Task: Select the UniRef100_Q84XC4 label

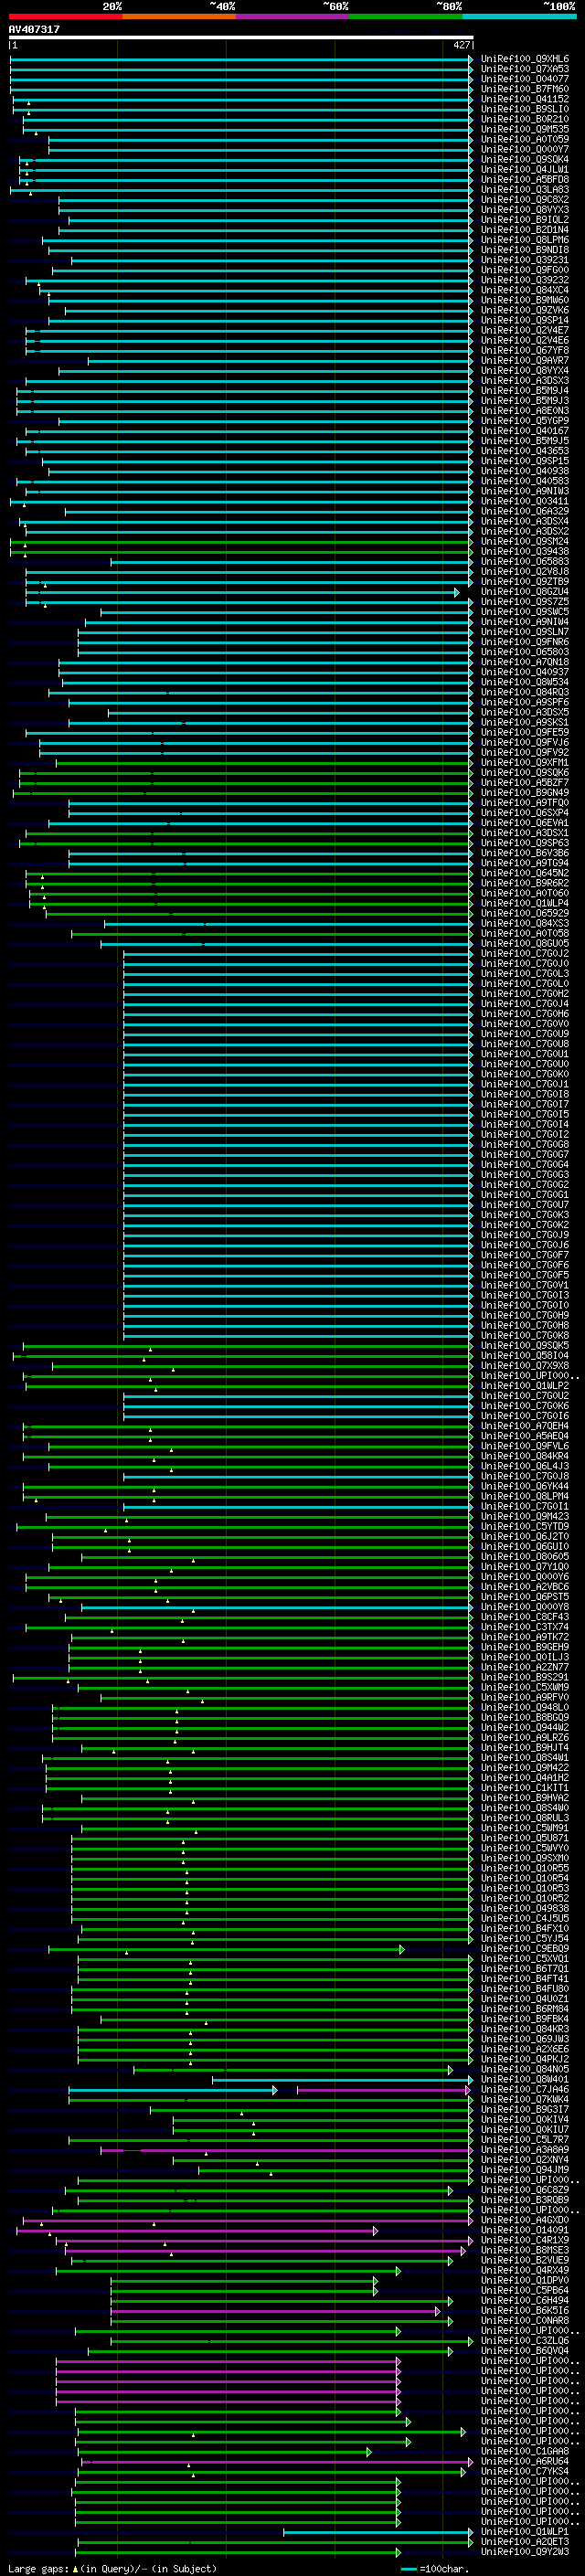Action: (x=525, y=290)
